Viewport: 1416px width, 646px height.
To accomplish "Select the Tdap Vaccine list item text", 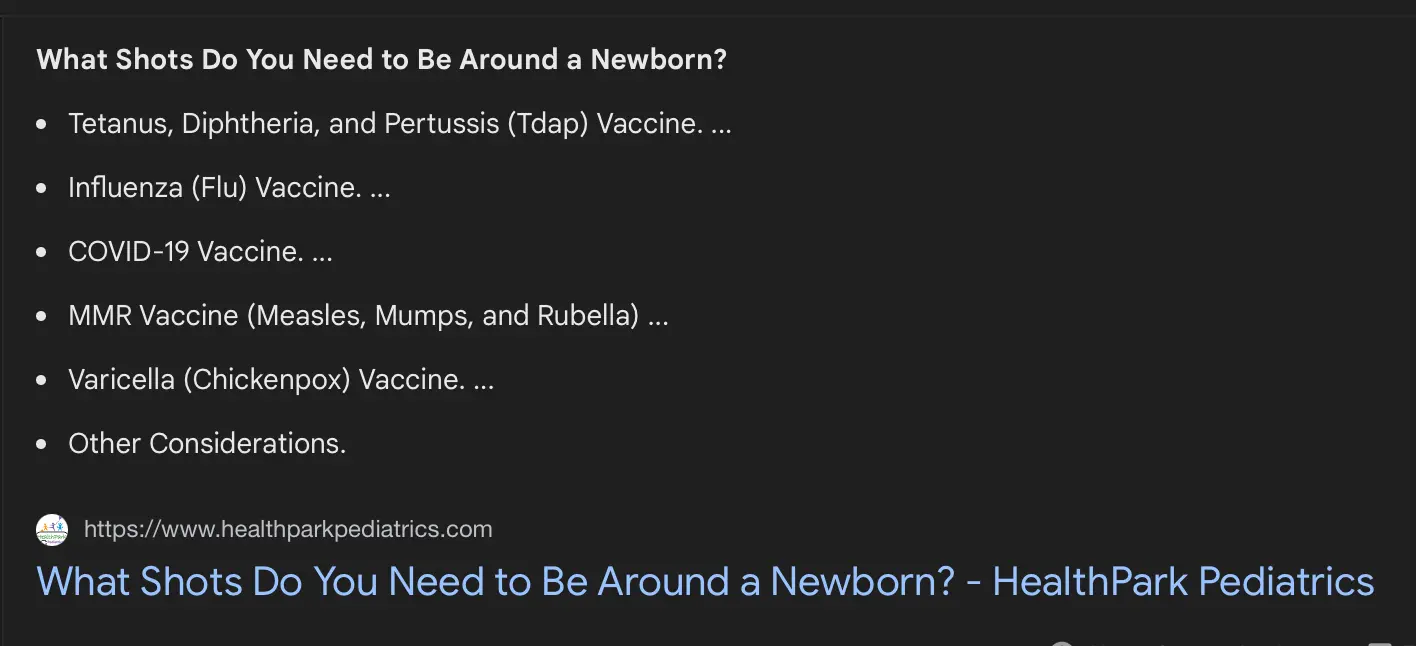I will tap(384, 124).
